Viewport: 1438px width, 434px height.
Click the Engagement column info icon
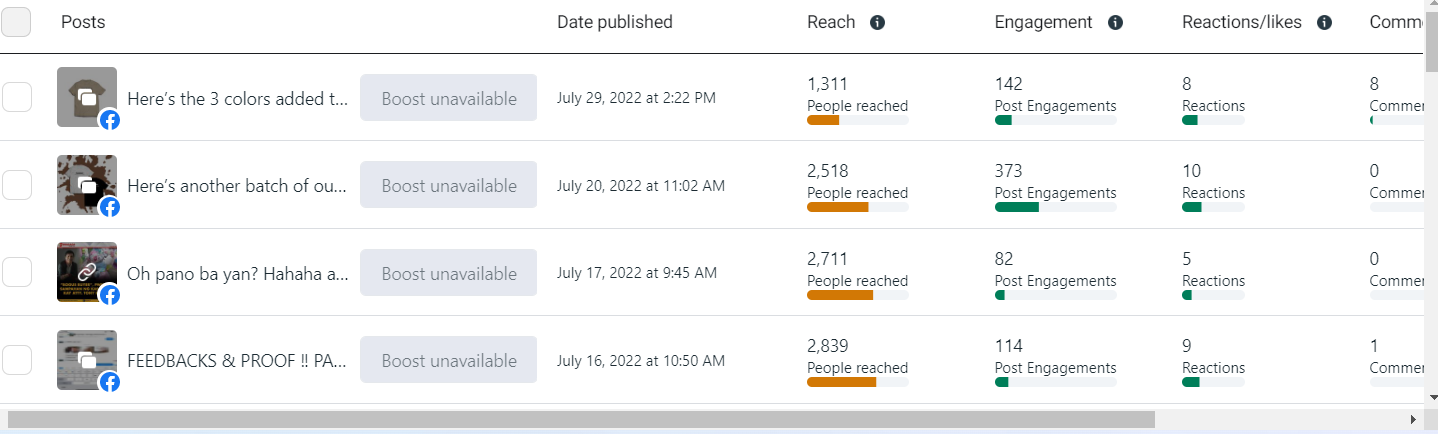1115,22
